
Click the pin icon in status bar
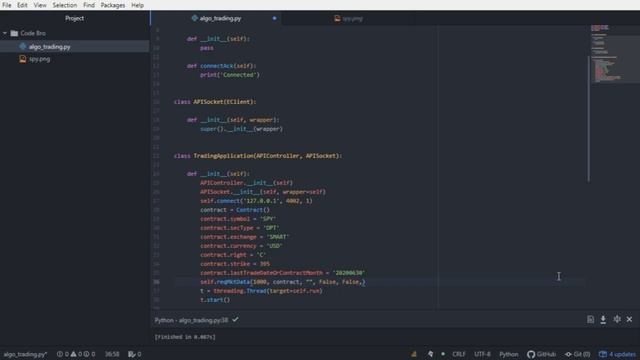tap(430, 354)
